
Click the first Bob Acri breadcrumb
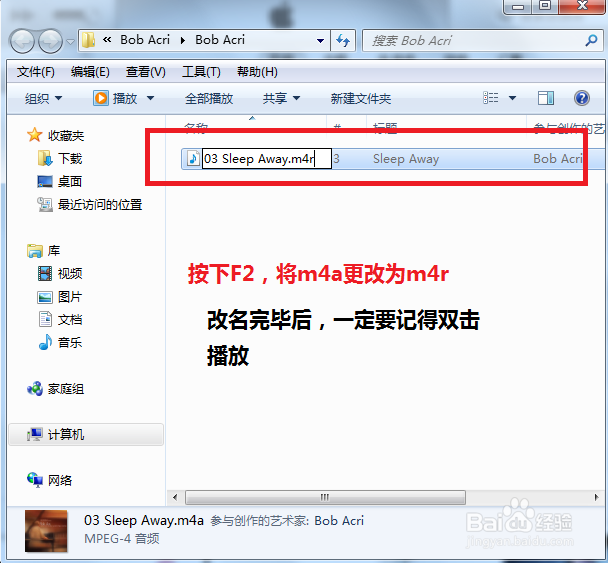coord(145,40)
